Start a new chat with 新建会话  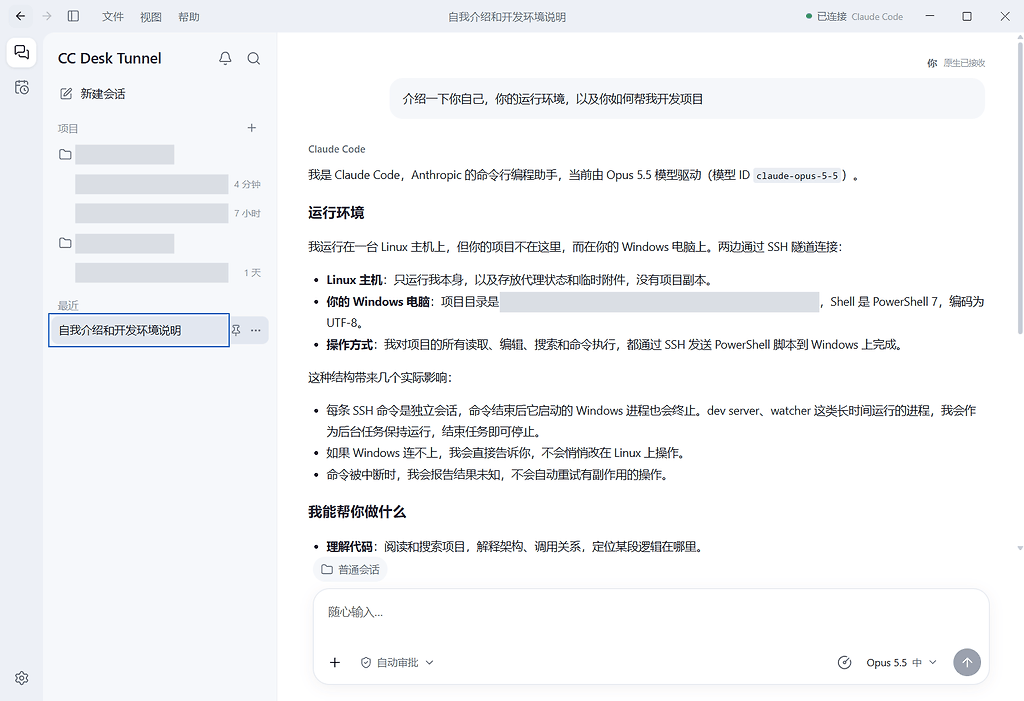[93, 94]
